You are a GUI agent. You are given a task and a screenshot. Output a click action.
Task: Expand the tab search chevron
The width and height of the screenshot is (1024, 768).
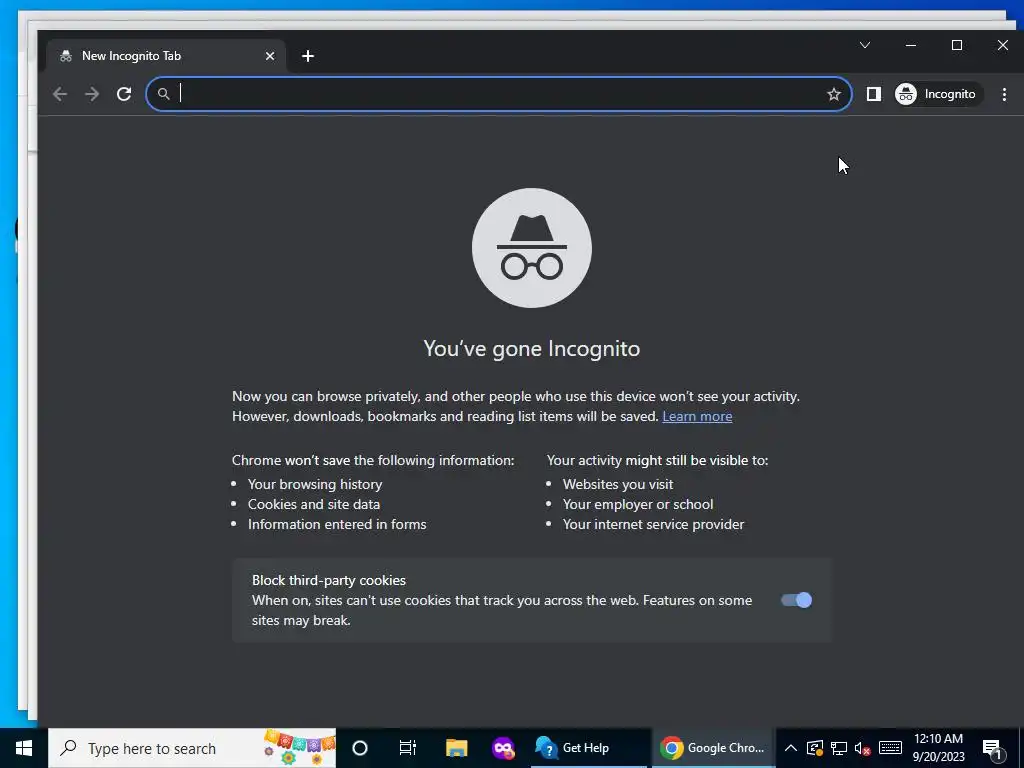[865, 45]
